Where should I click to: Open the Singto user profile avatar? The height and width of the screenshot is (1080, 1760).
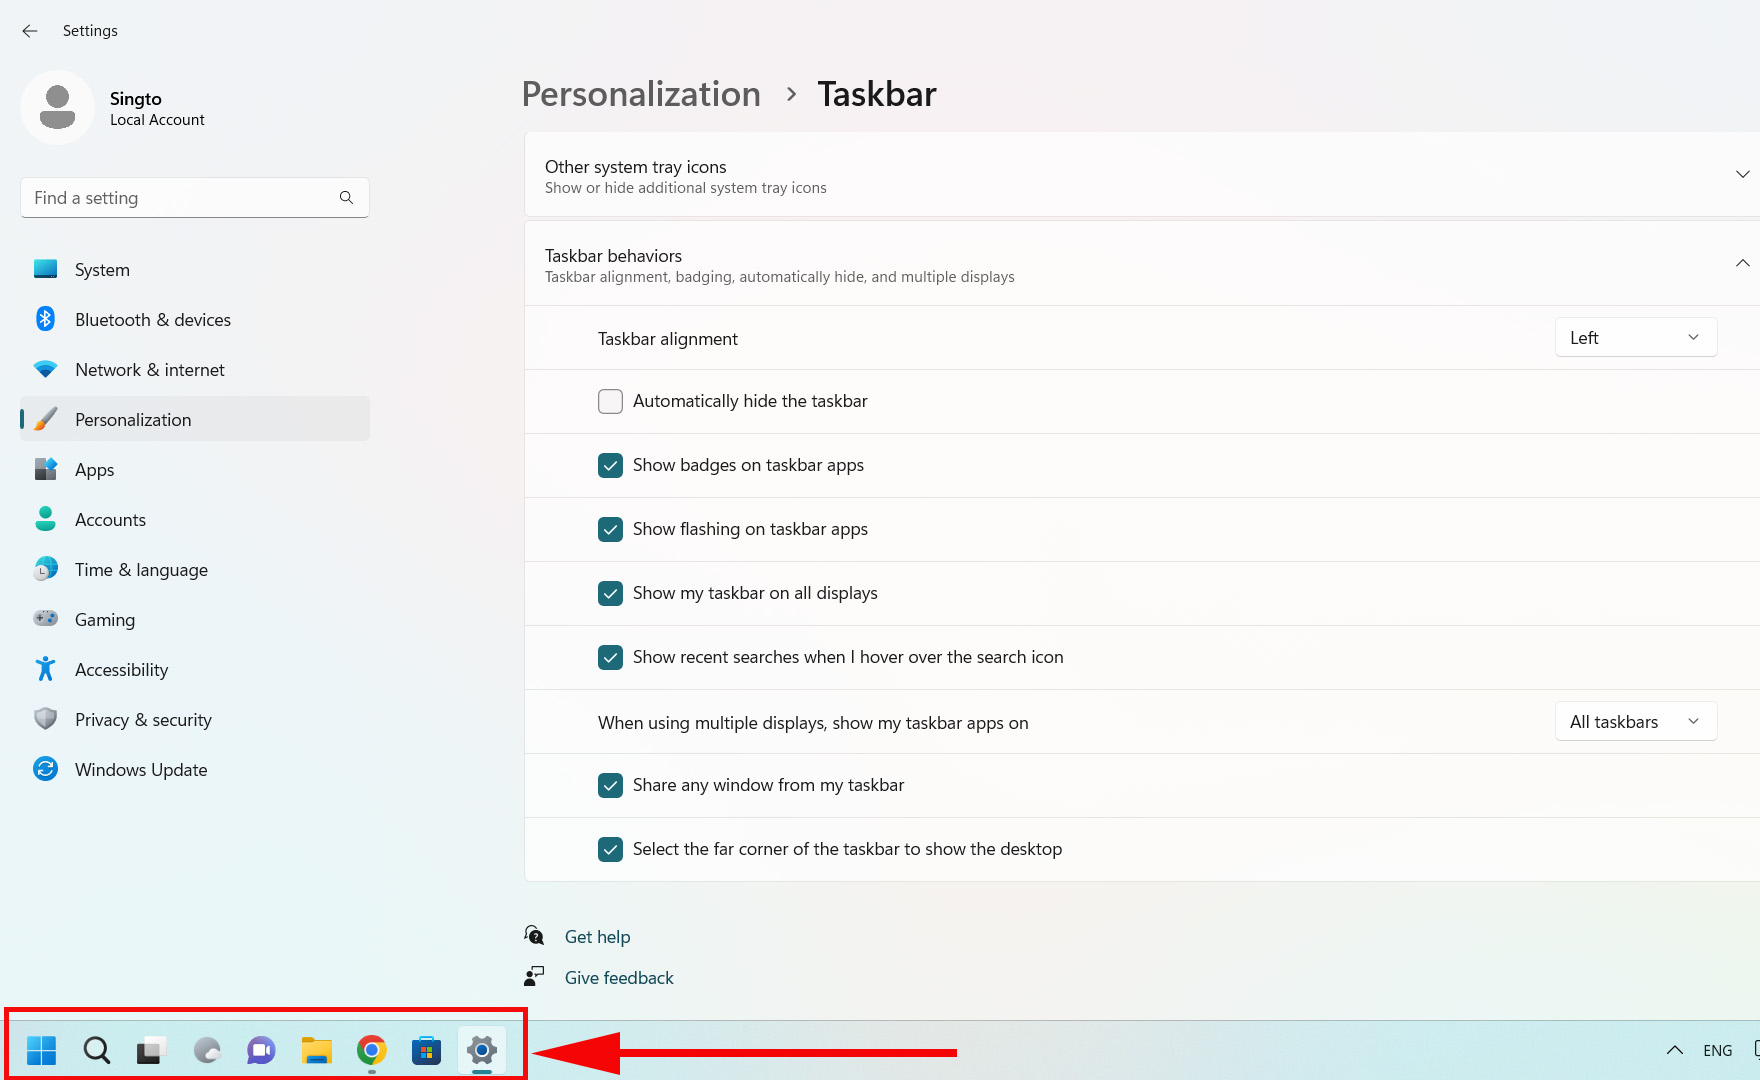pos(57,107)
